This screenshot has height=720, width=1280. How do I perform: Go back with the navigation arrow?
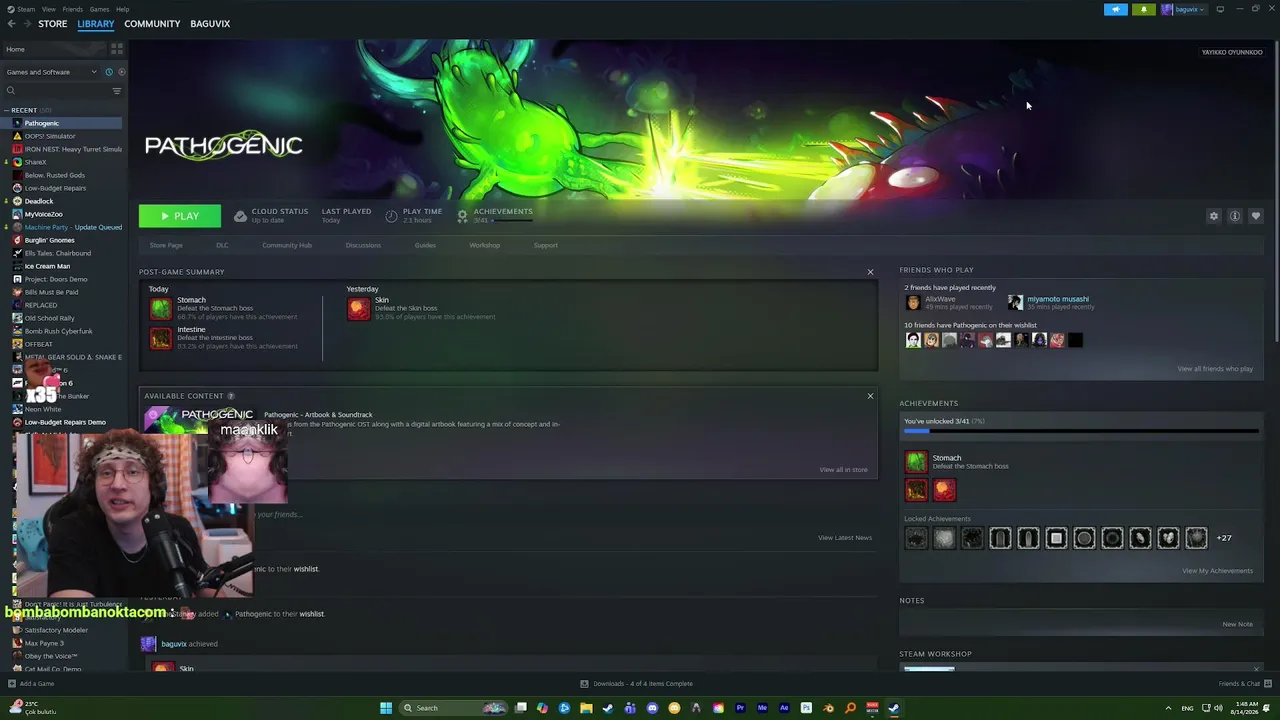[11, 24]
